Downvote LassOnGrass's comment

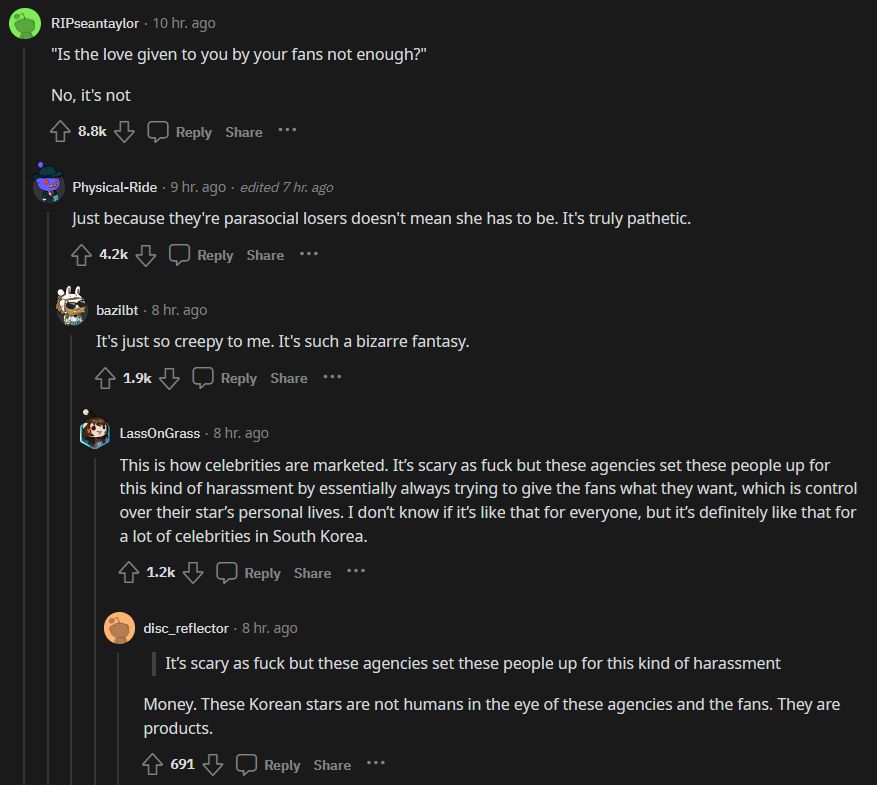point(192,573)
